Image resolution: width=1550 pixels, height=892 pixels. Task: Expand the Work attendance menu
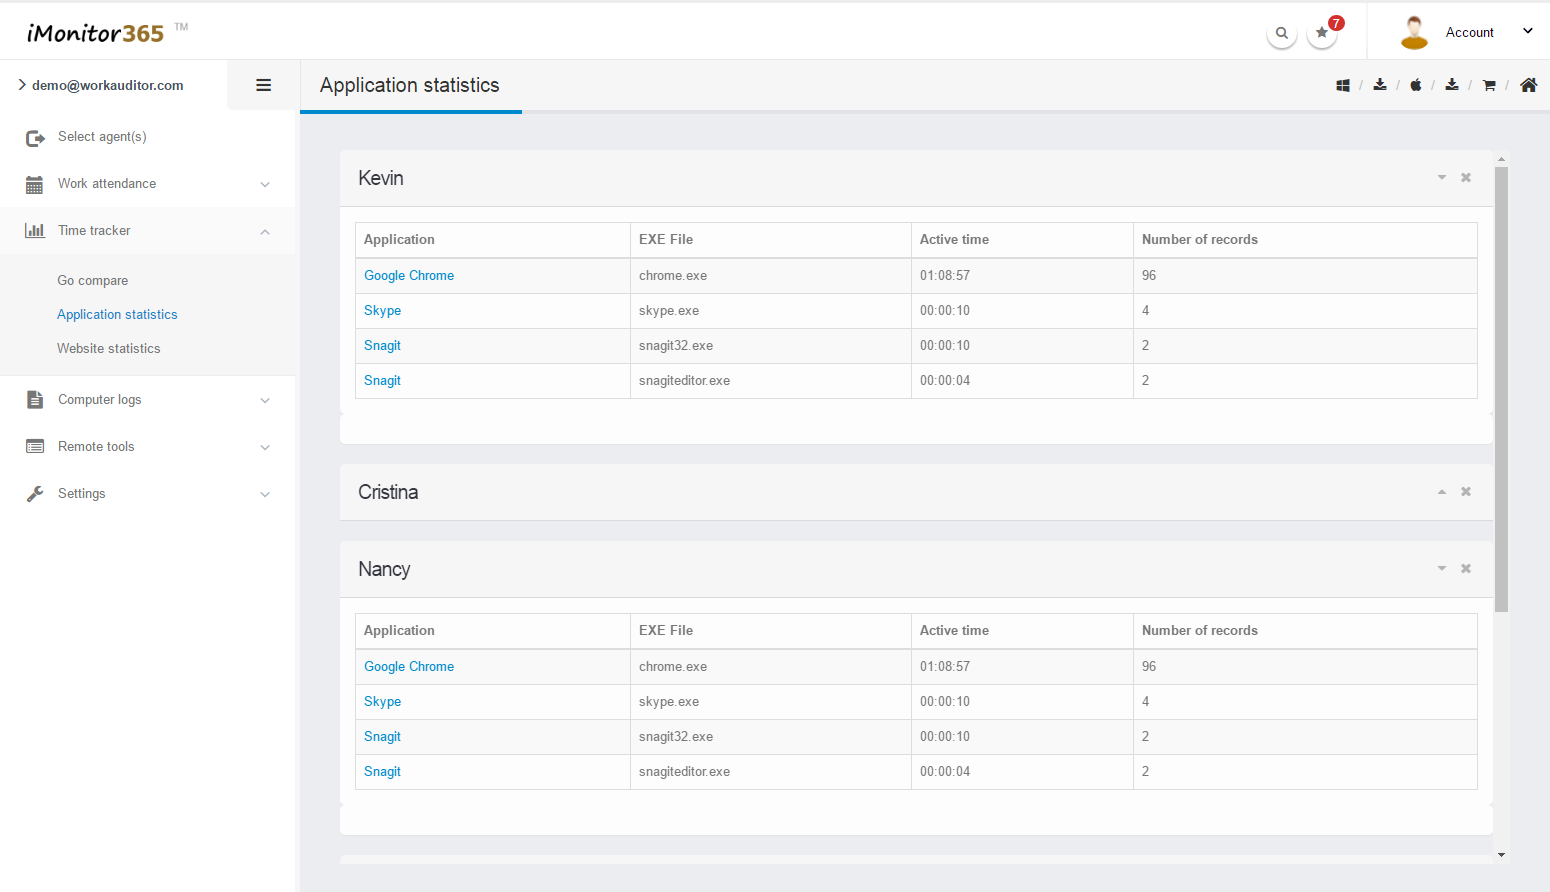[x=148, y=184]
